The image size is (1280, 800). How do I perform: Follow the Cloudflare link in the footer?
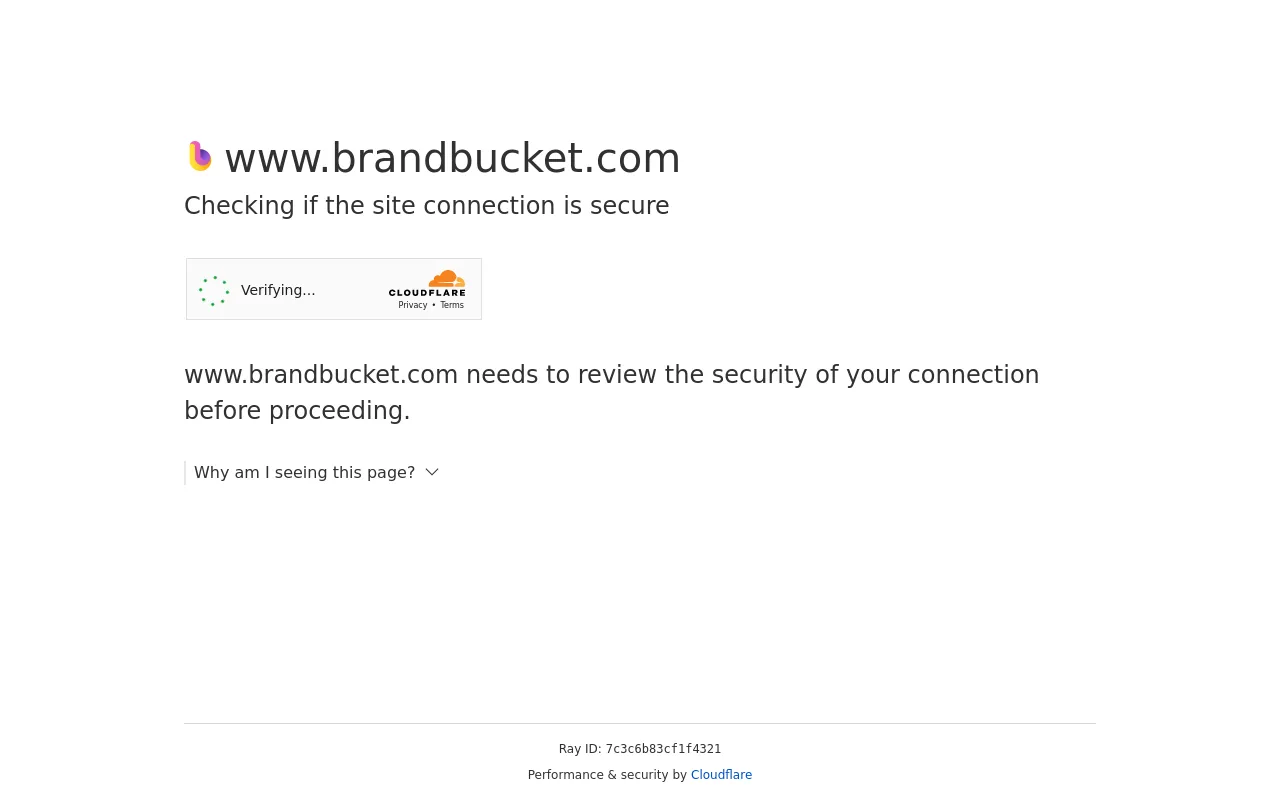point(721,775)
